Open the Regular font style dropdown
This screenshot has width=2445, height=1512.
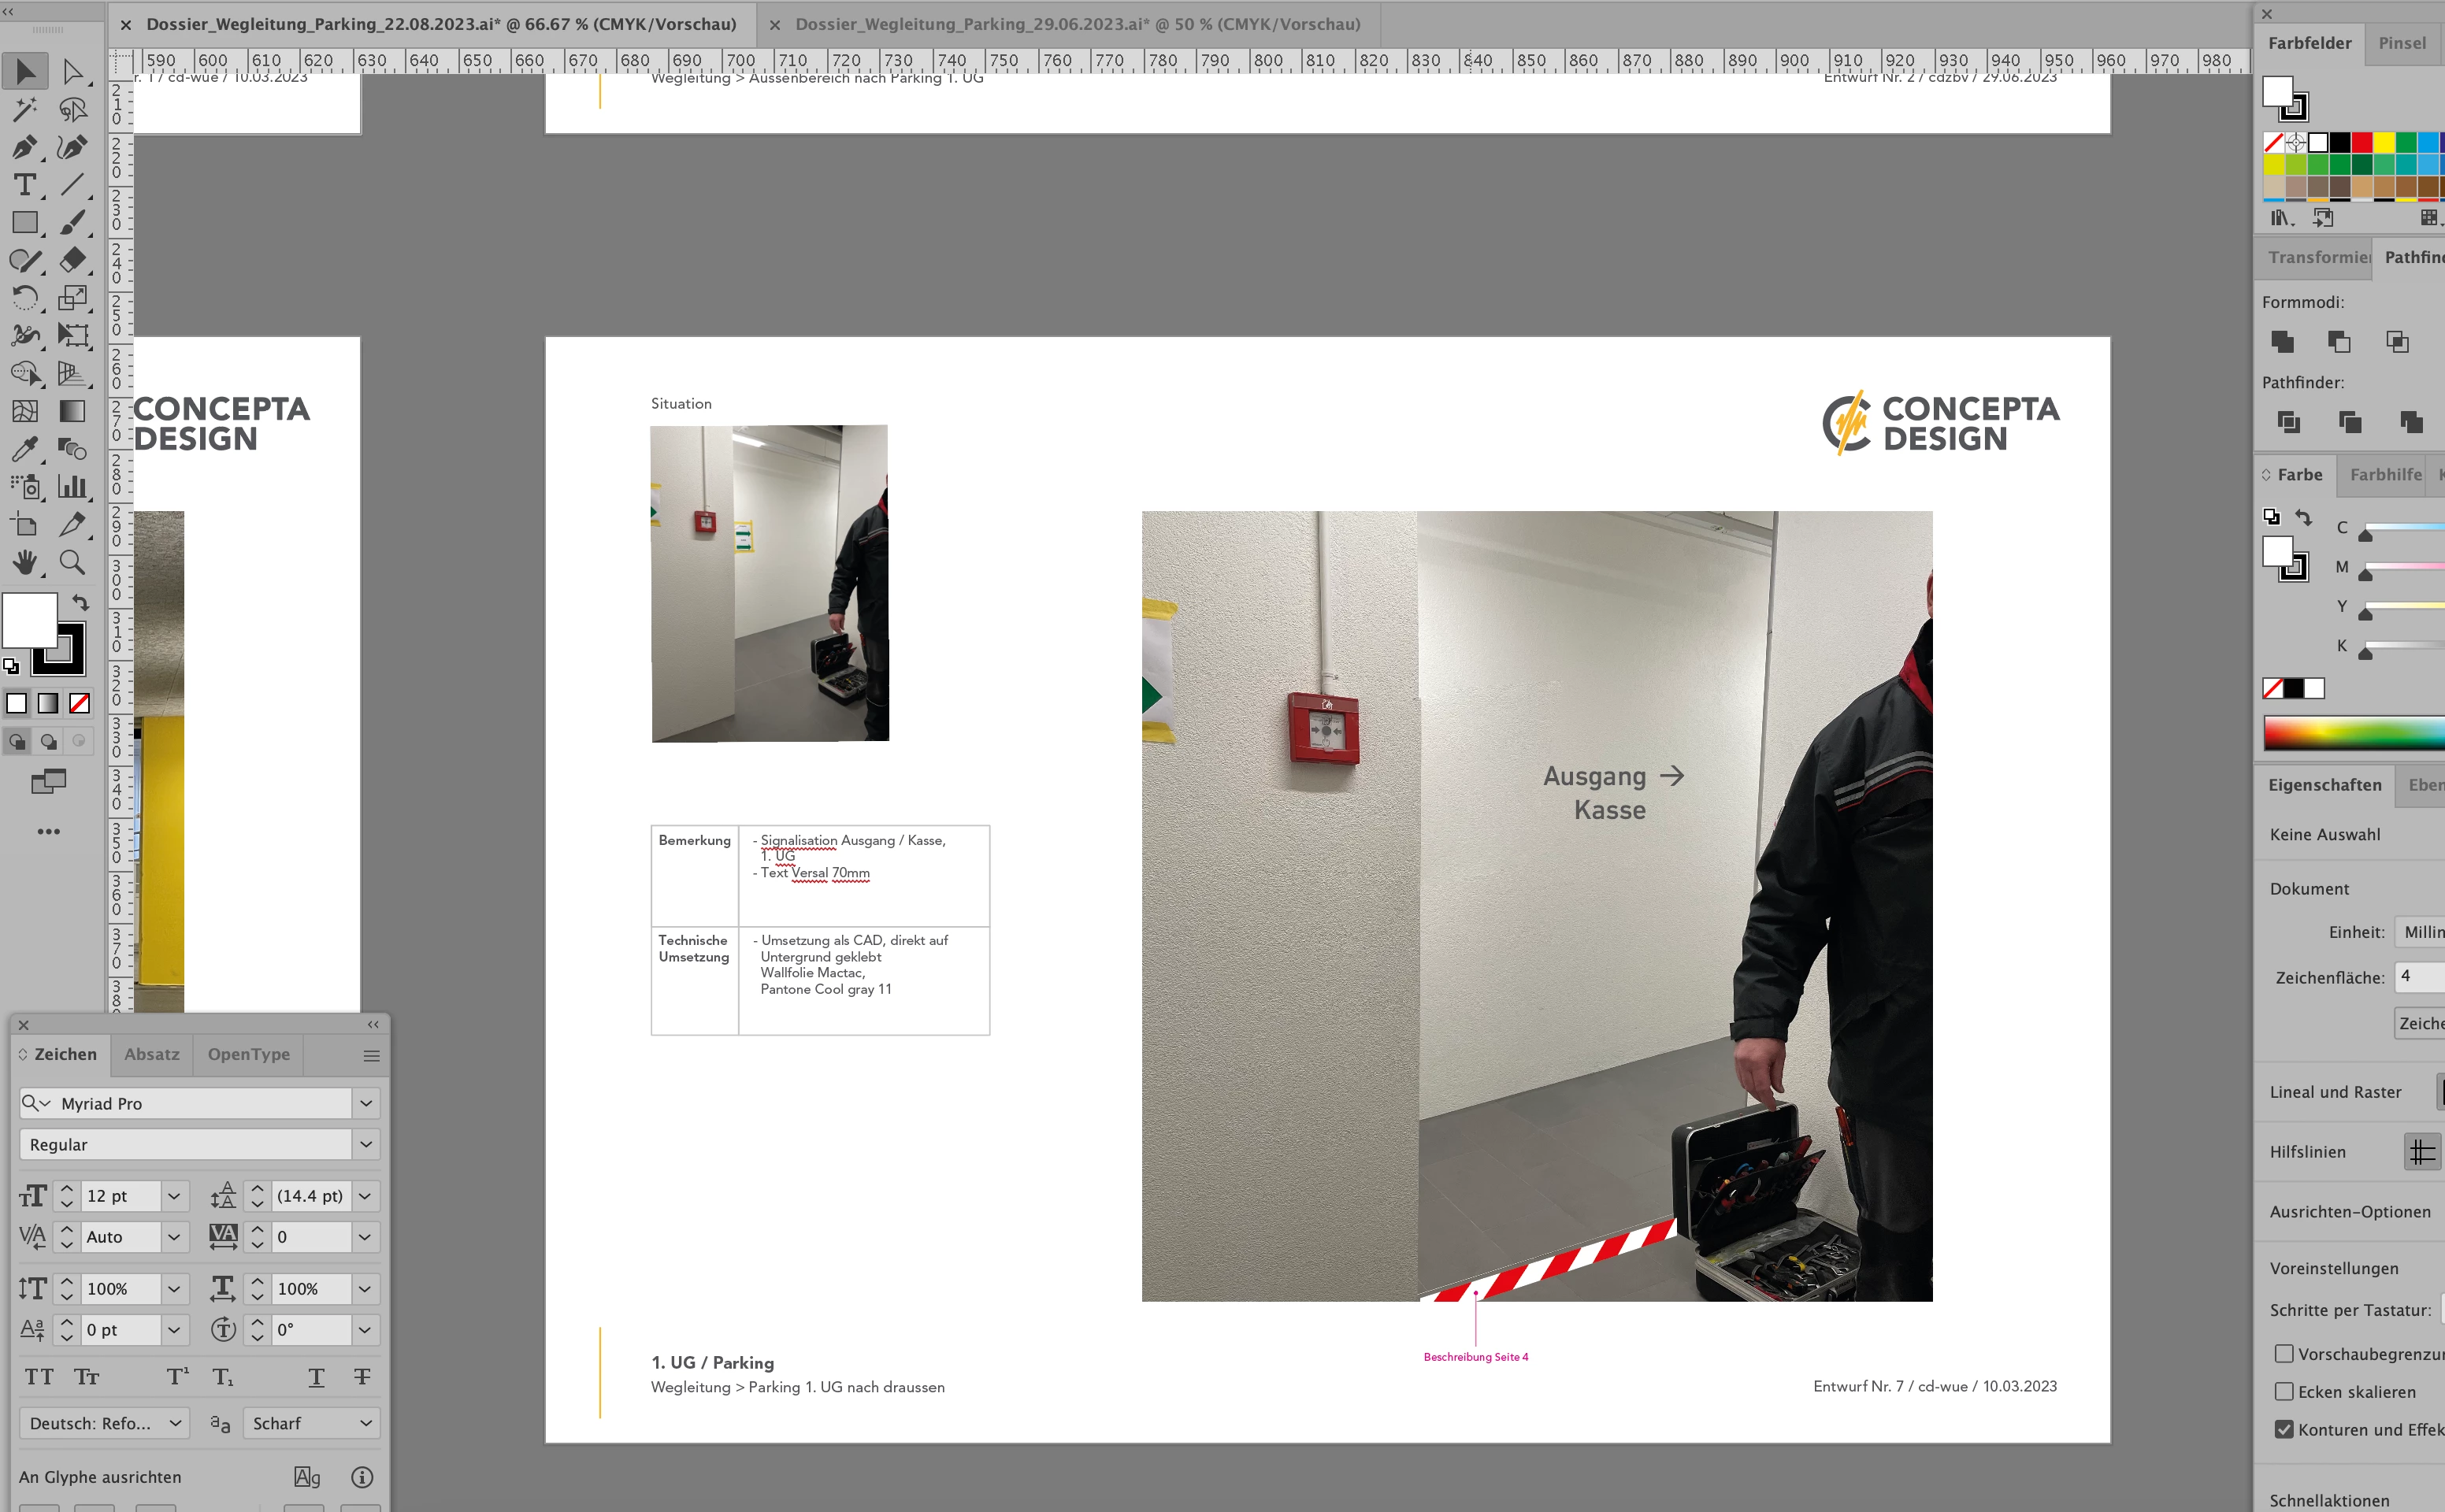click(x=366, y=1144)
